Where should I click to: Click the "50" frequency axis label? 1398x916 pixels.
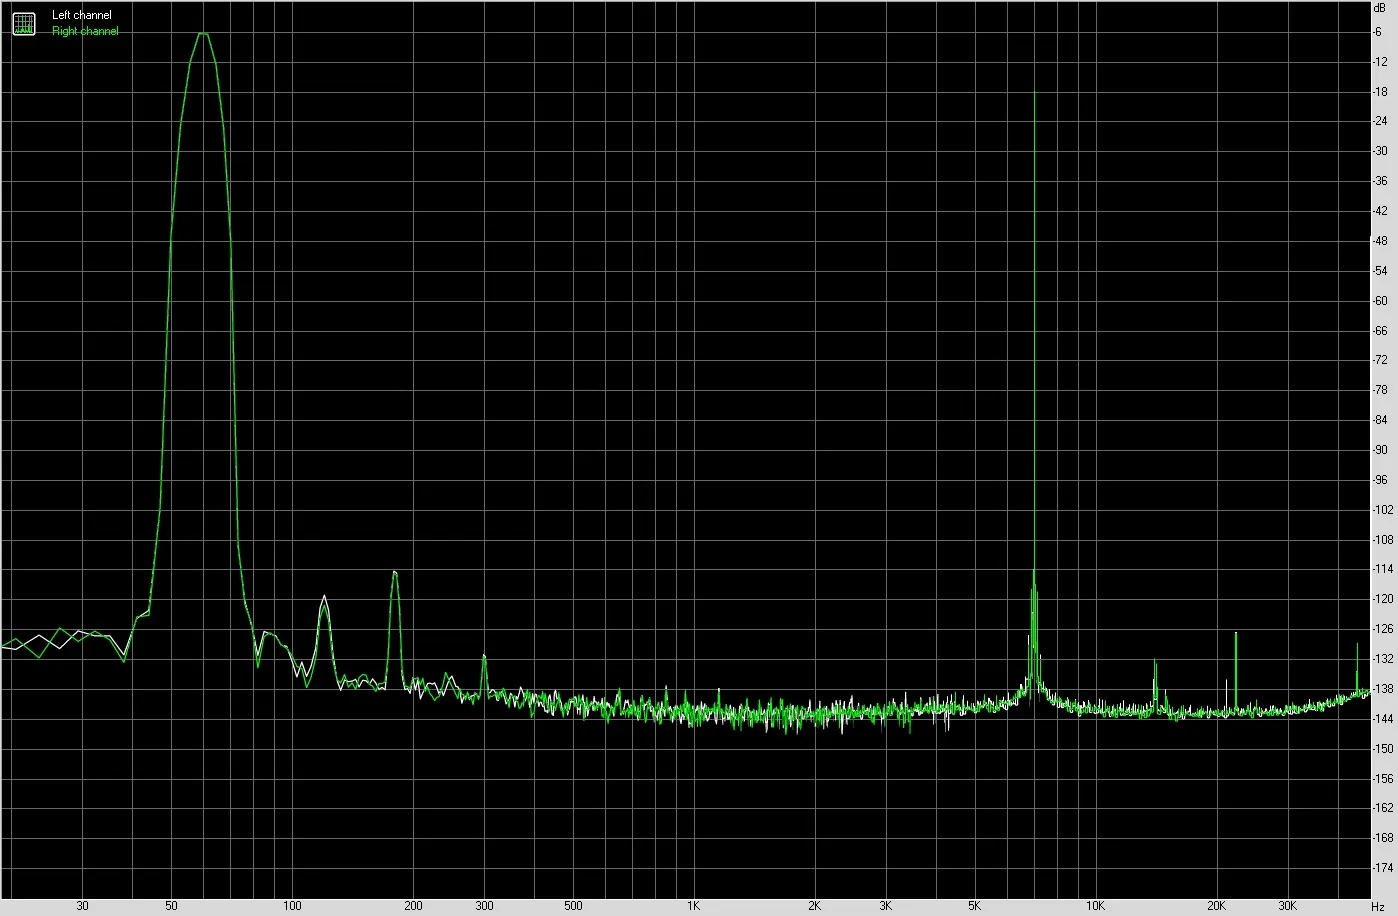tap(172, 906)
